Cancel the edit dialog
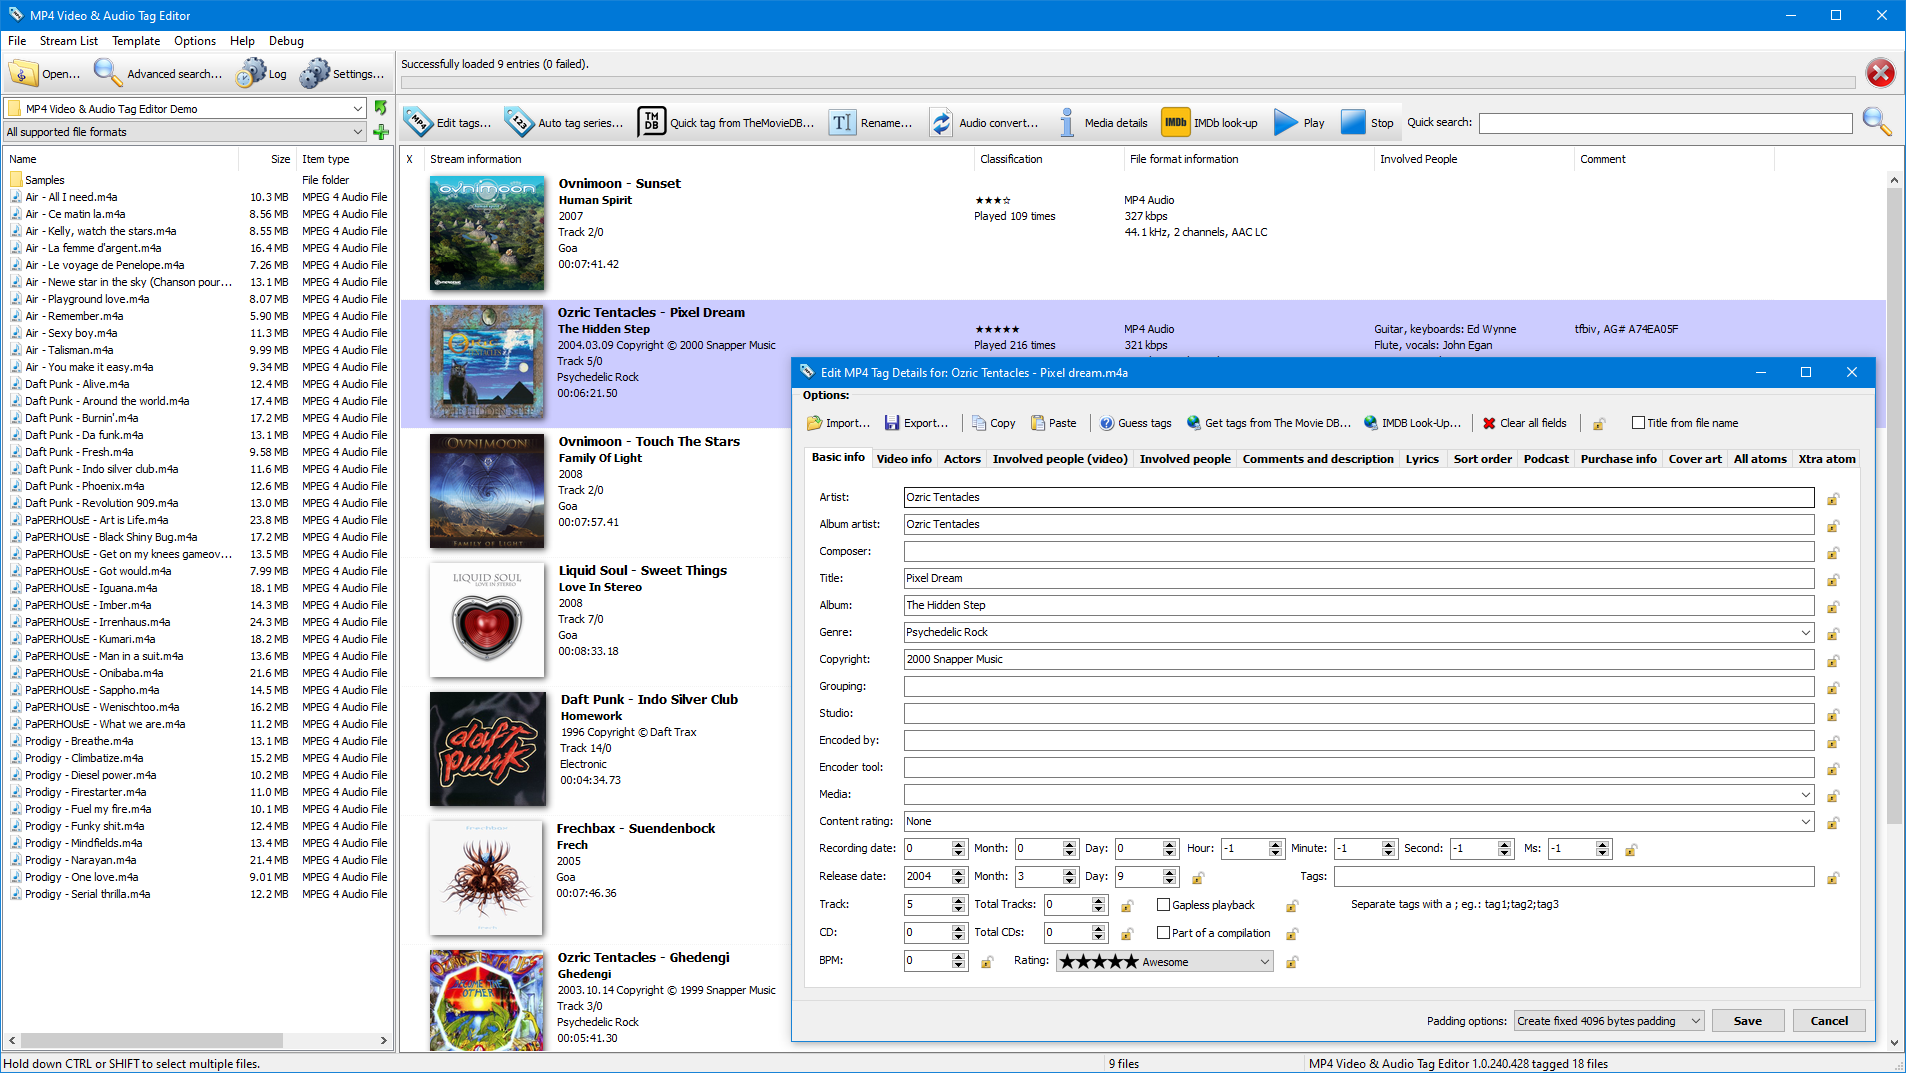This screenshot has width=1906, height=1073. pos(1828,1020)
